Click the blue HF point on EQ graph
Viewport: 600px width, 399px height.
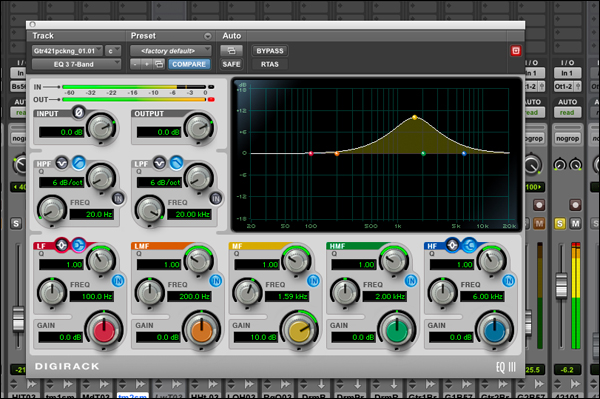464,154
